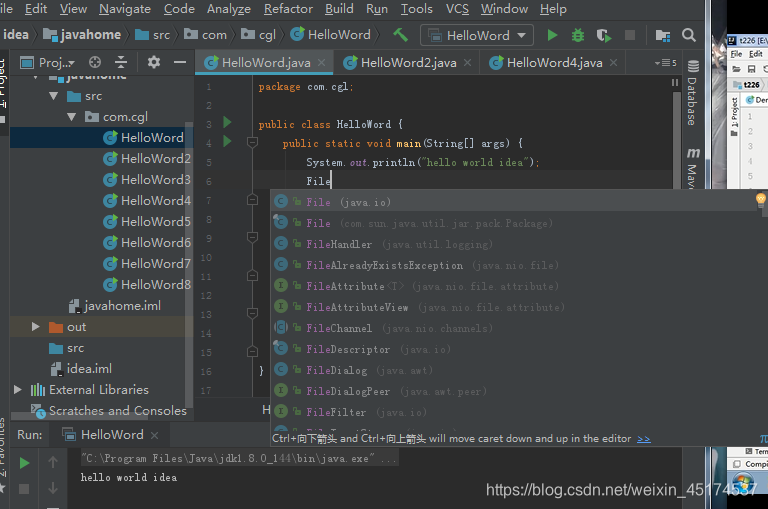Open the Navigate menu
The image size is (768, 509).
pos(125,9)
